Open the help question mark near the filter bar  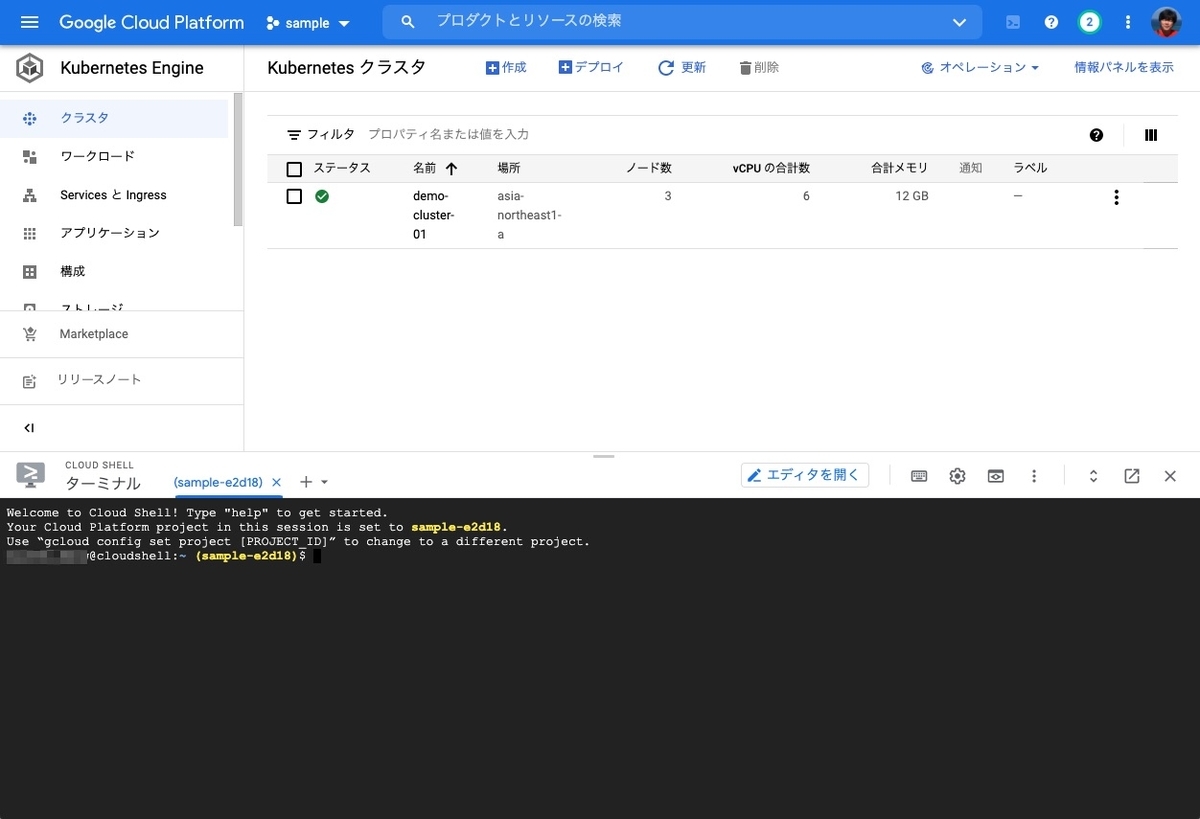(1096, 134)
